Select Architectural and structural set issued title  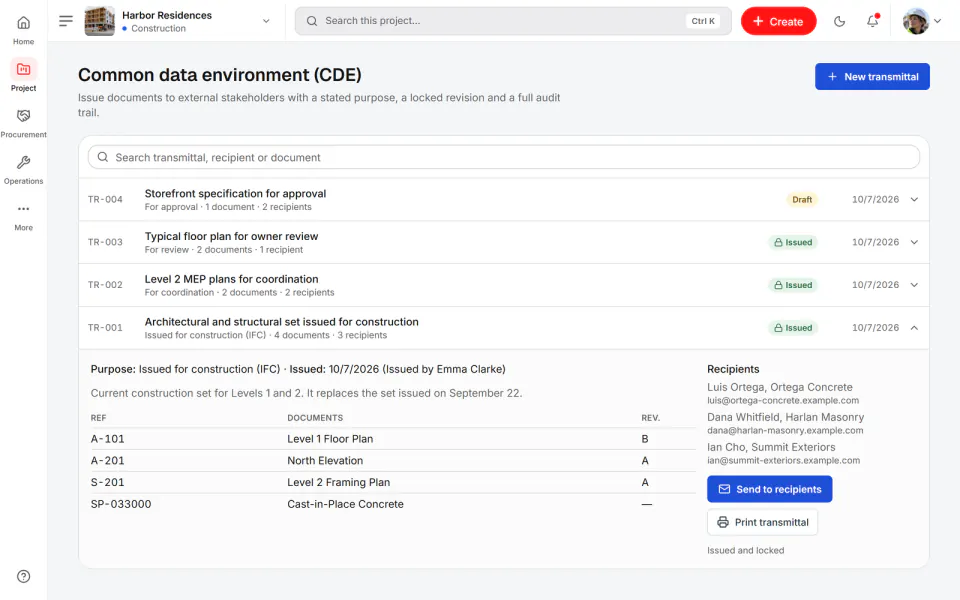(282, 322)
